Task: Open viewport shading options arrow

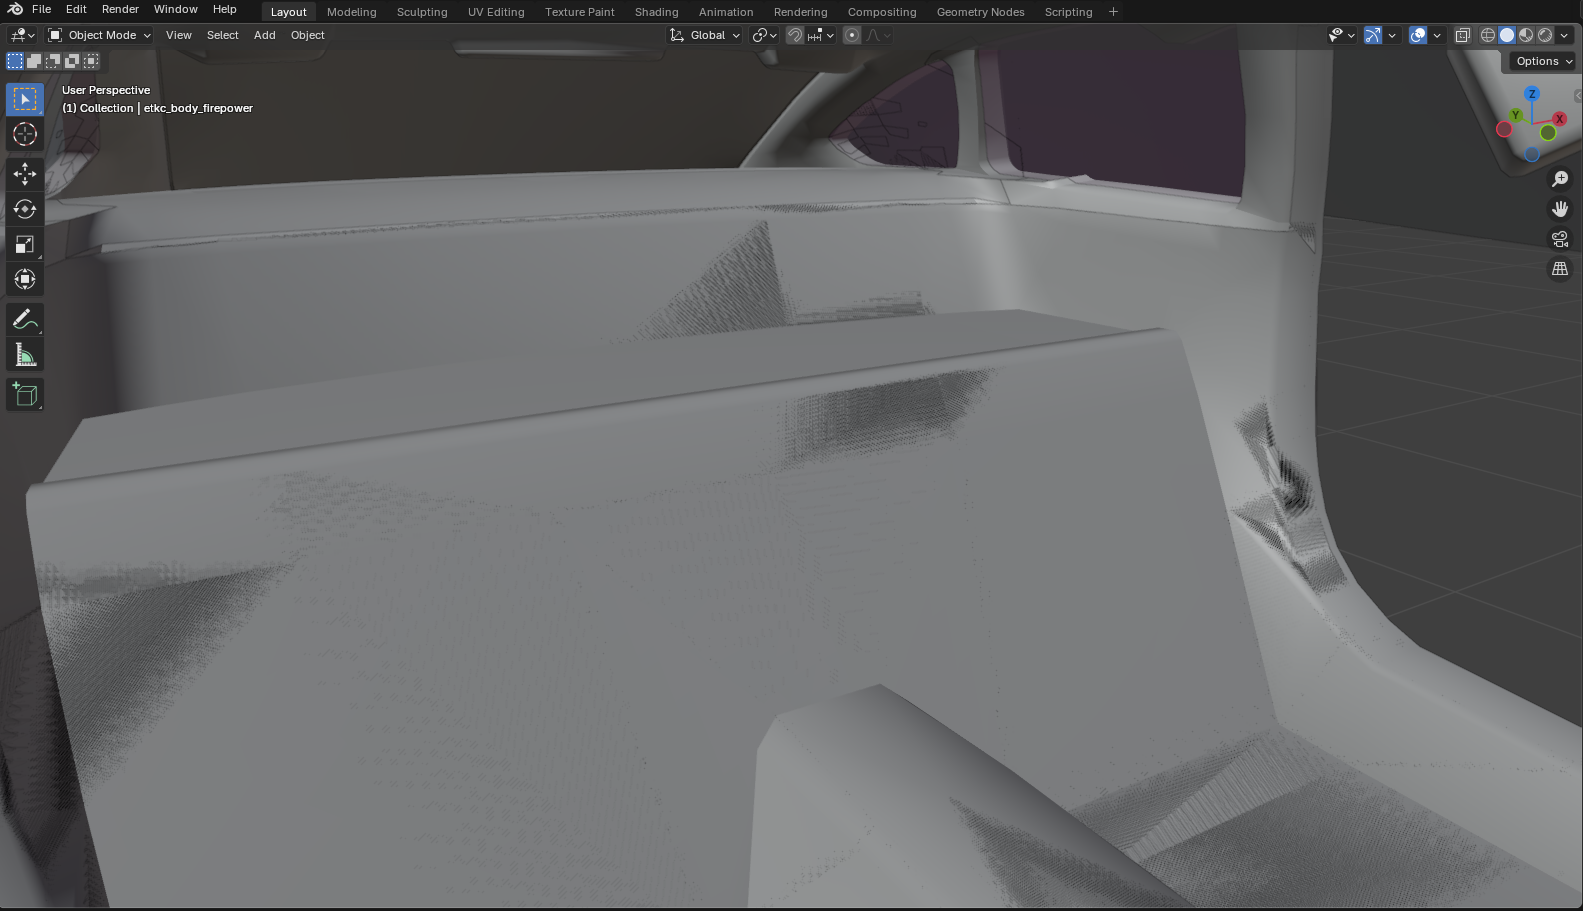Action: point(1564,35)
